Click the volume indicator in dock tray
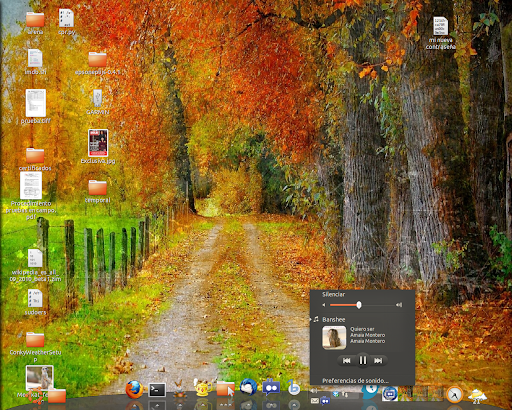The image size is (512, 410). (x=314, y=390)
